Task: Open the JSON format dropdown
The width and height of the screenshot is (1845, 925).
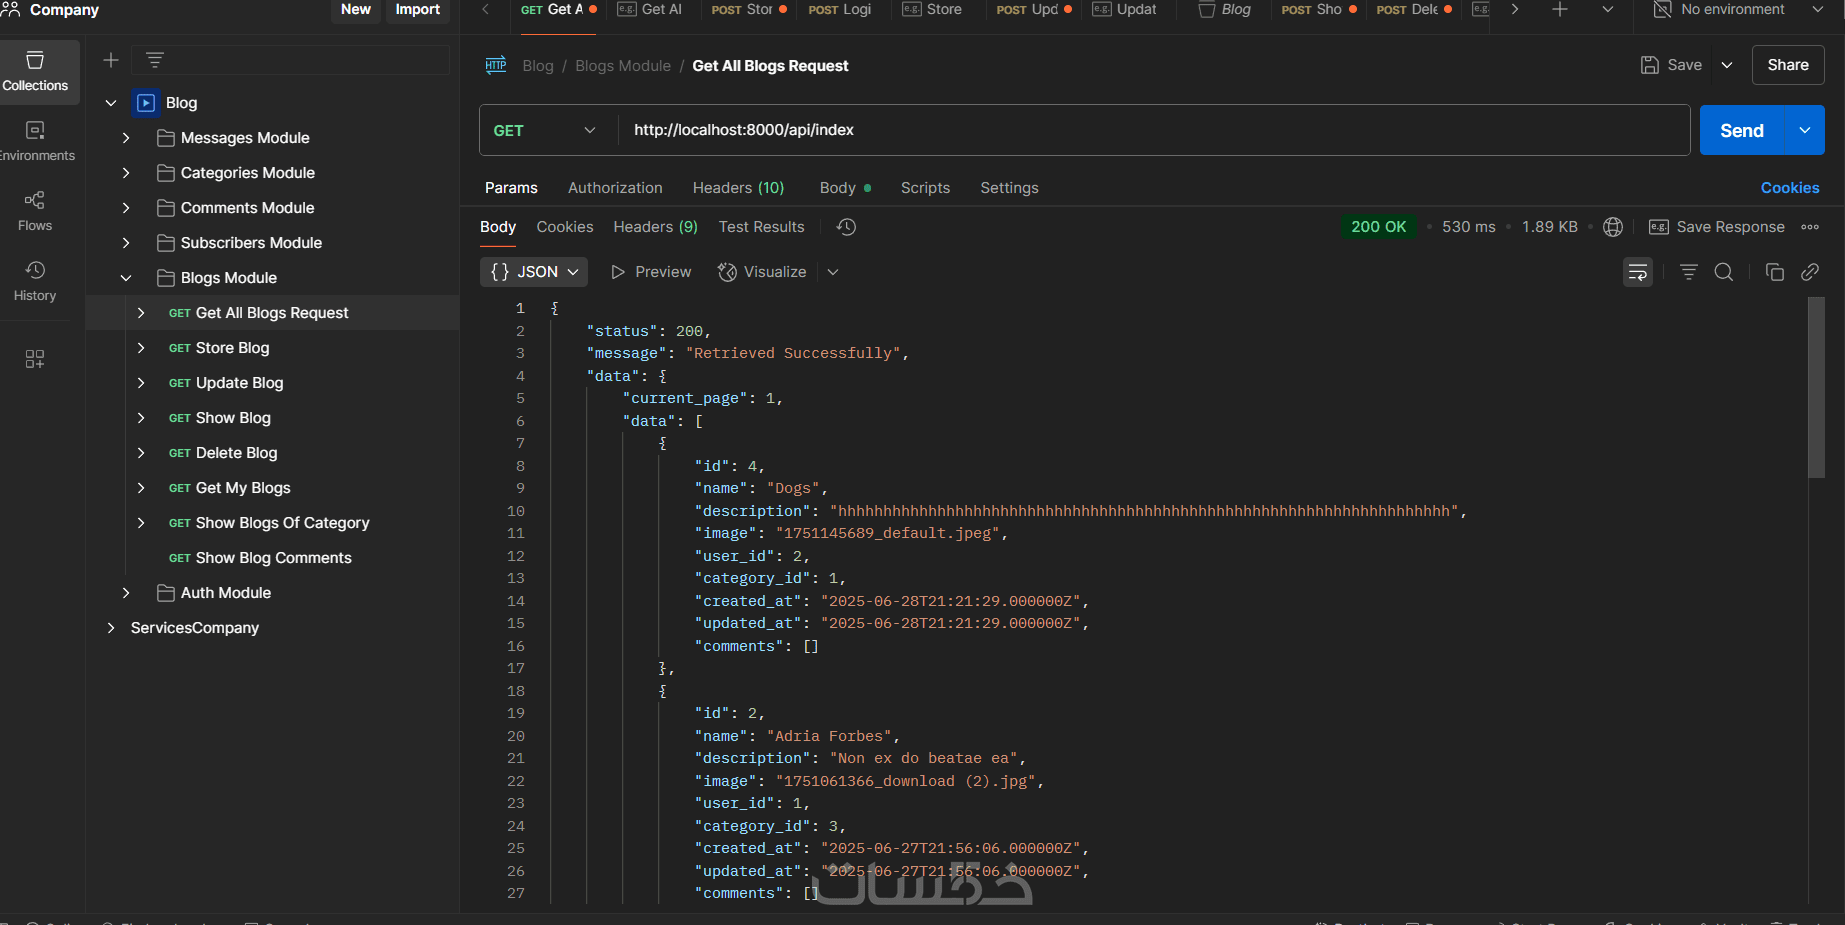Action: coord(534,272)
